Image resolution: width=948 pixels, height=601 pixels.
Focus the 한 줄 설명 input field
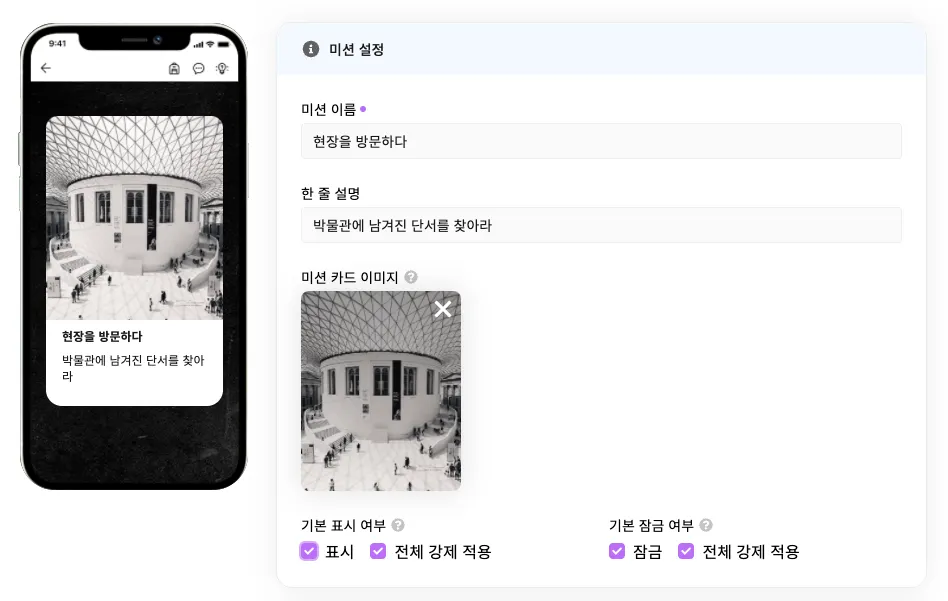click(601, 226)
